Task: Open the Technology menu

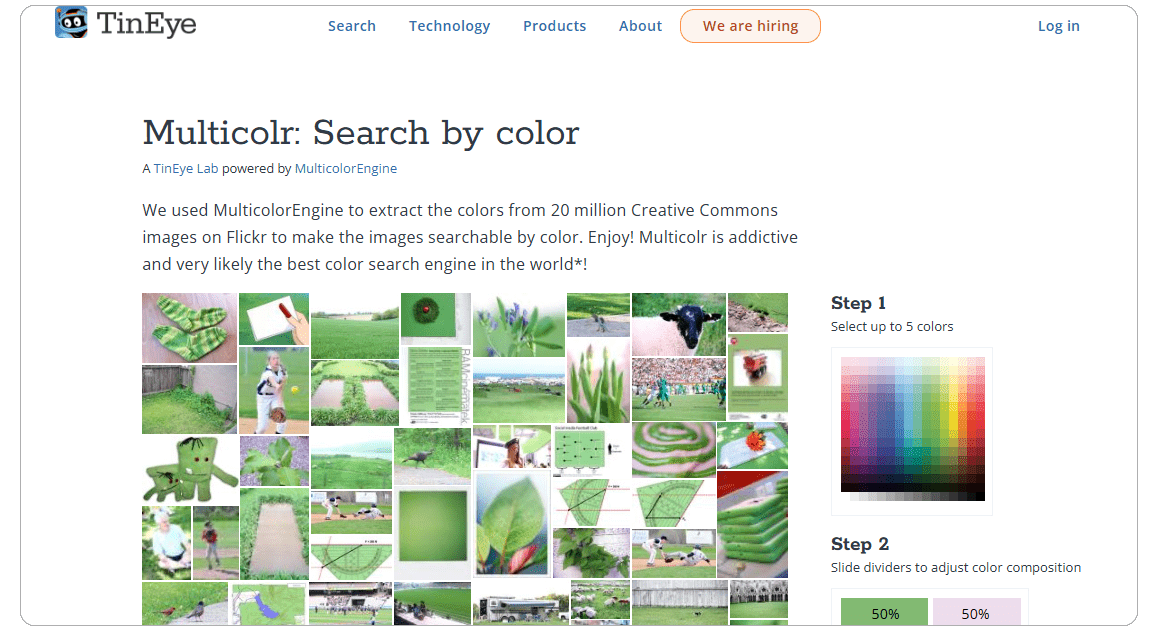Action: pyautogui.click(x=449, y=26)
